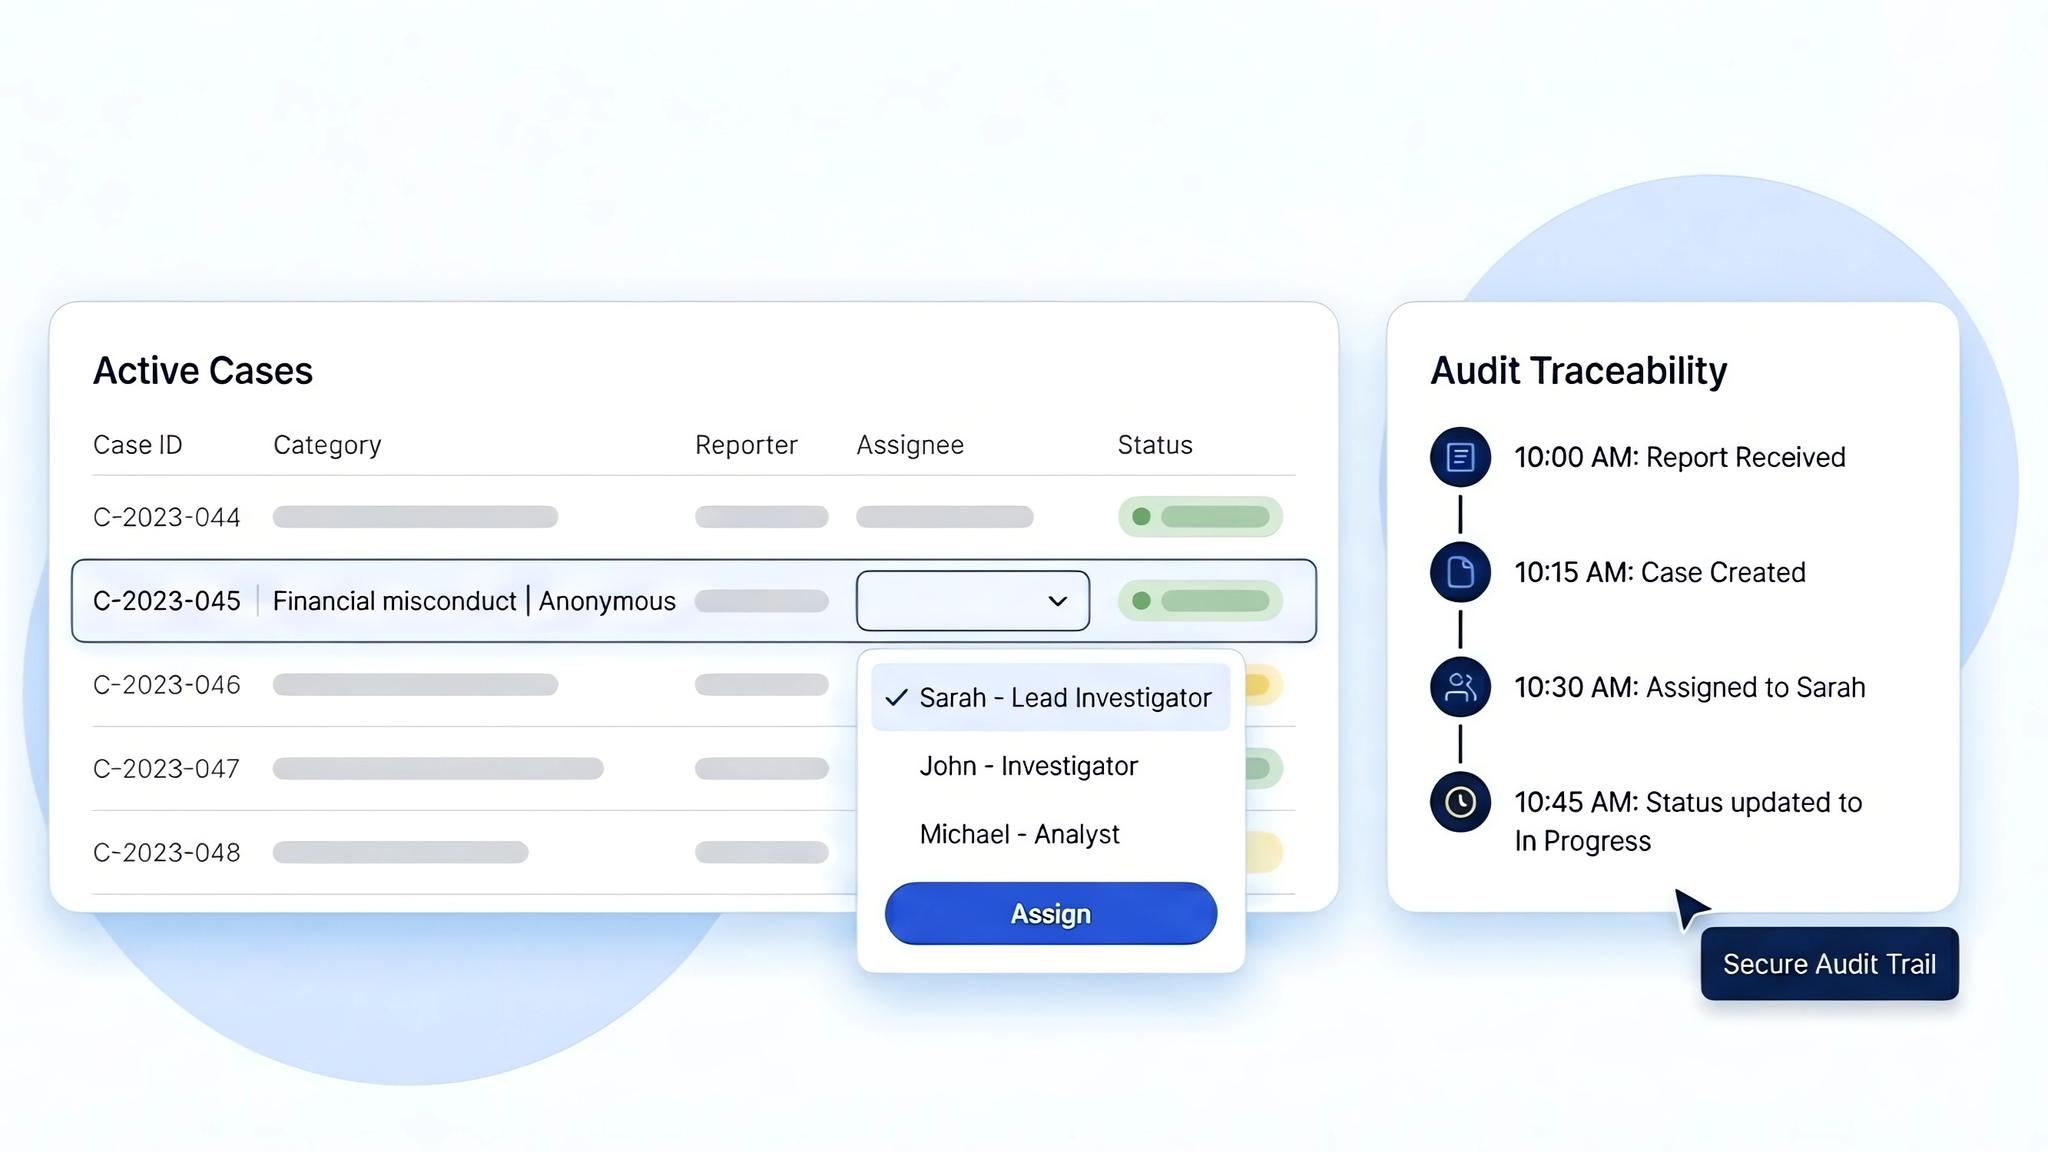Click the Secure Audit Trail label
This screenshot has height=1152, width=2048.
(x=1829, y=963)
